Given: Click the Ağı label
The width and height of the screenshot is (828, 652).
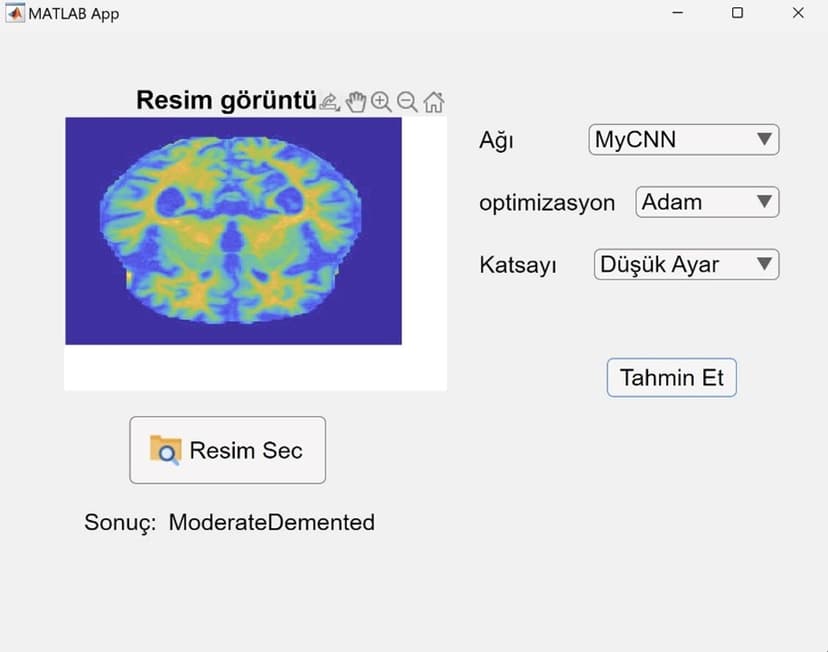Looking at the screenshot, I should pos(496,141).
